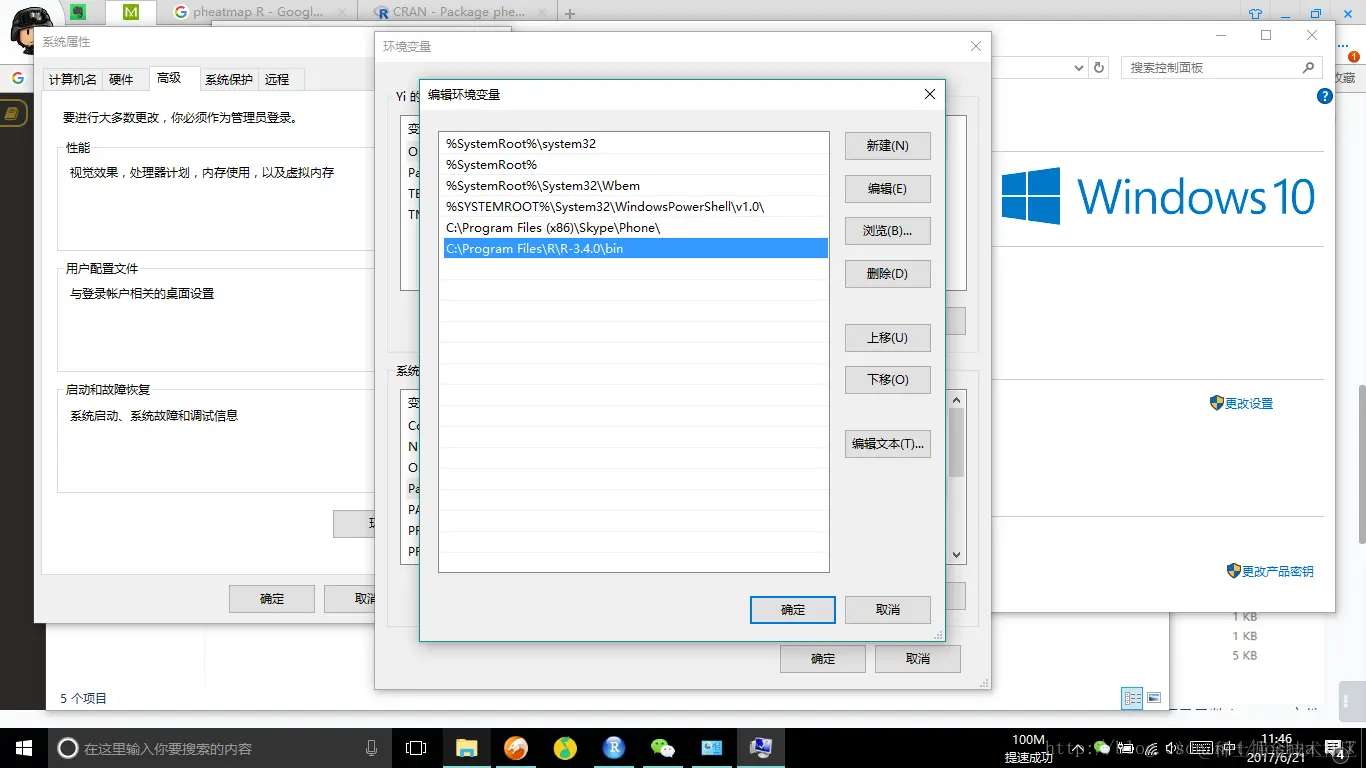The width and height of the screenshot is (1366, 768).
Task: Open the orange browser taskbar icon
Action: coord(516,748)
